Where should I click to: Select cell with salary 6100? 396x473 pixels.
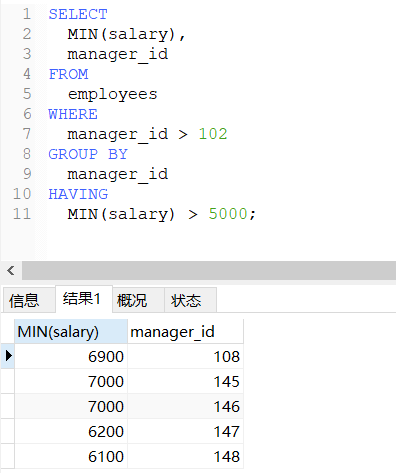tap(71, 456)
